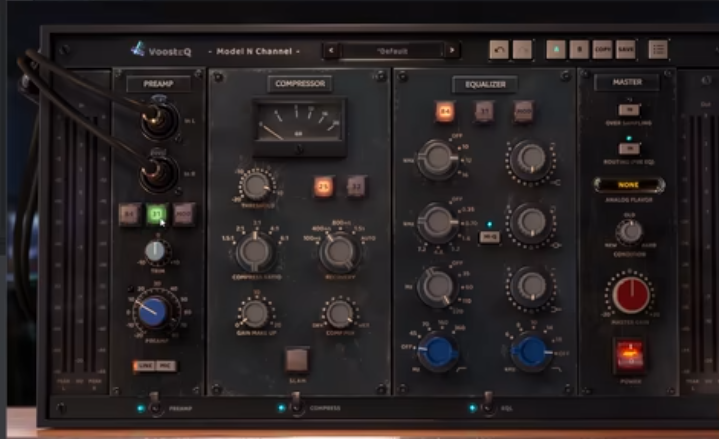
Task: Click the Compress Ratio knob
Action: click(x=255, y=252)
